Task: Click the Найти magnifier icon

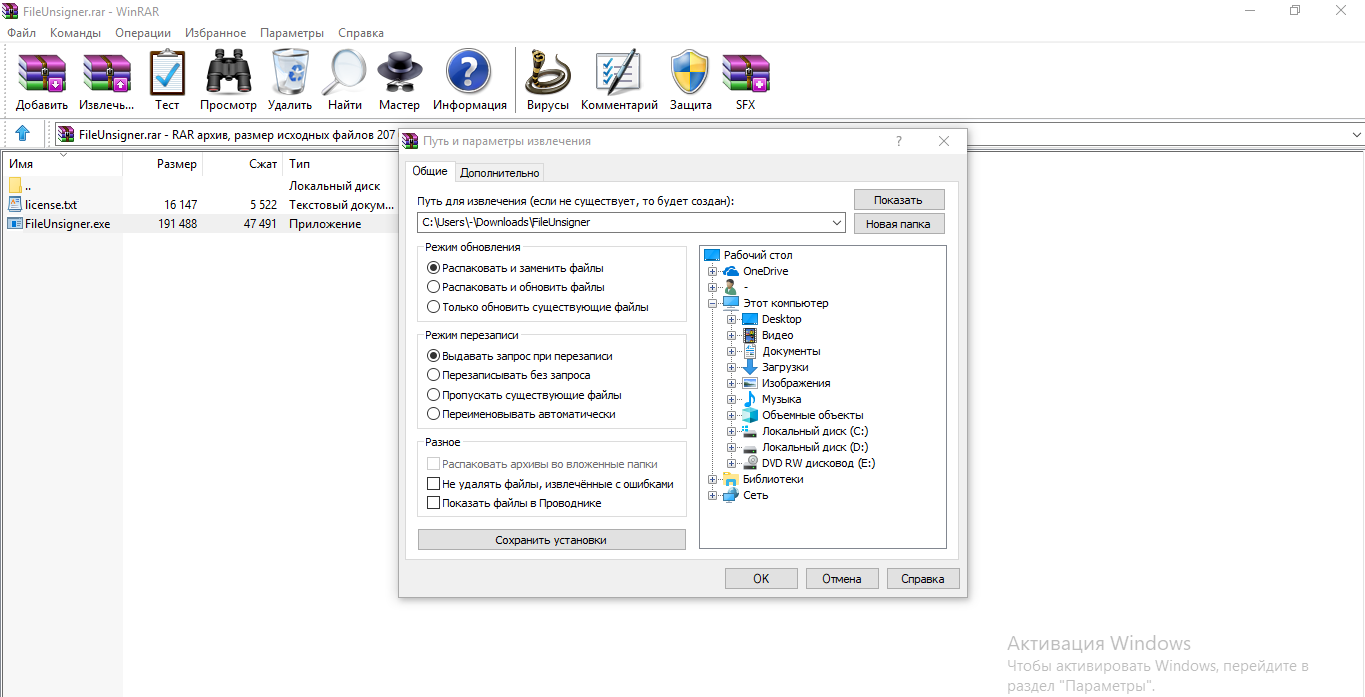Action: [x=345, y=72]
